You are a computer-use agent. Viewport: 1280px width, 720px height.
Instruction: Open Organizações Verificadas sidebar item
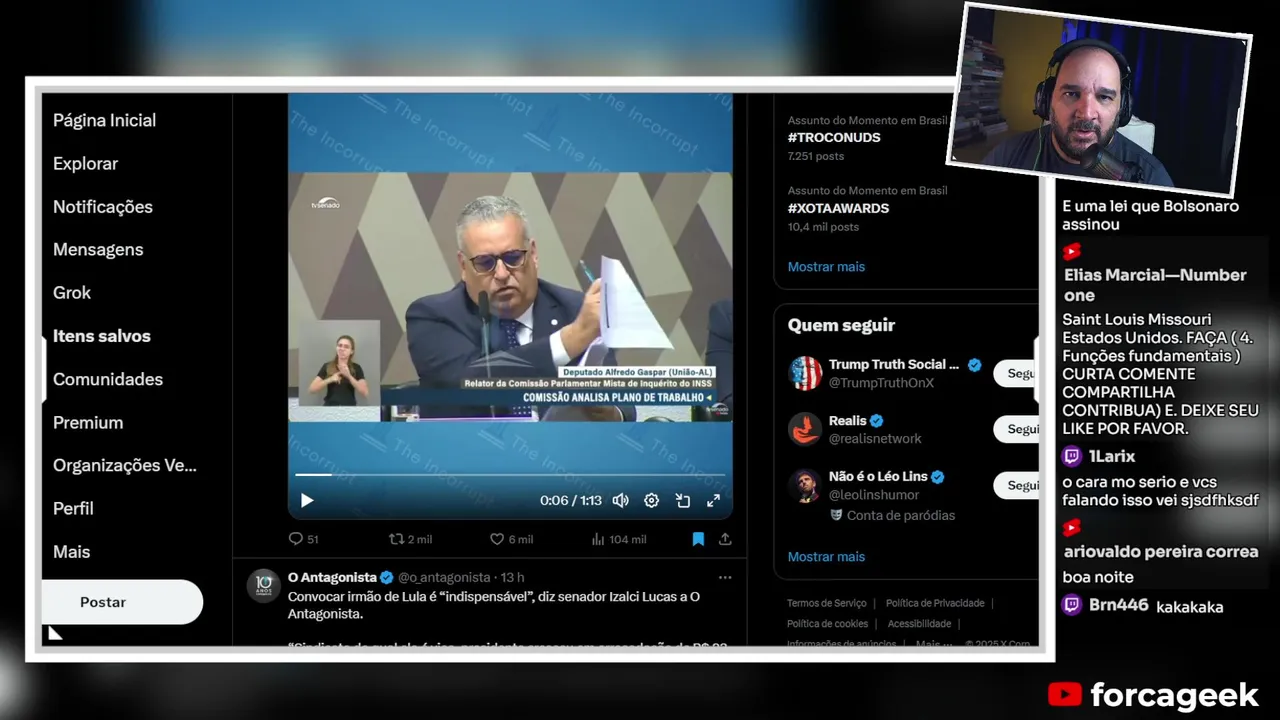click(125, 465)
